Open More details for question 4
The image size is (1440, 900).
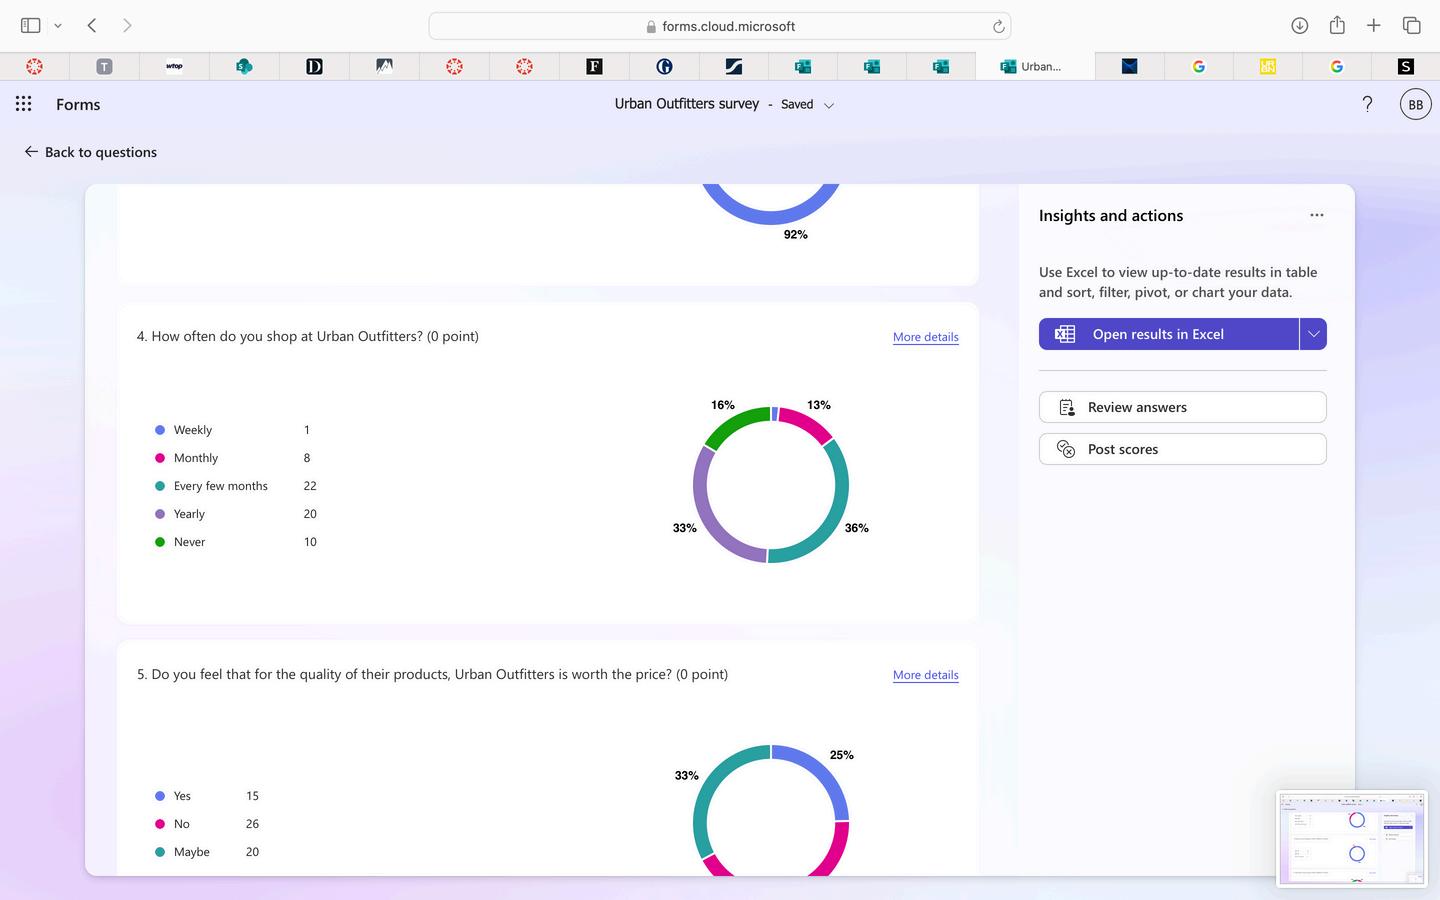(x=925, y=337)
